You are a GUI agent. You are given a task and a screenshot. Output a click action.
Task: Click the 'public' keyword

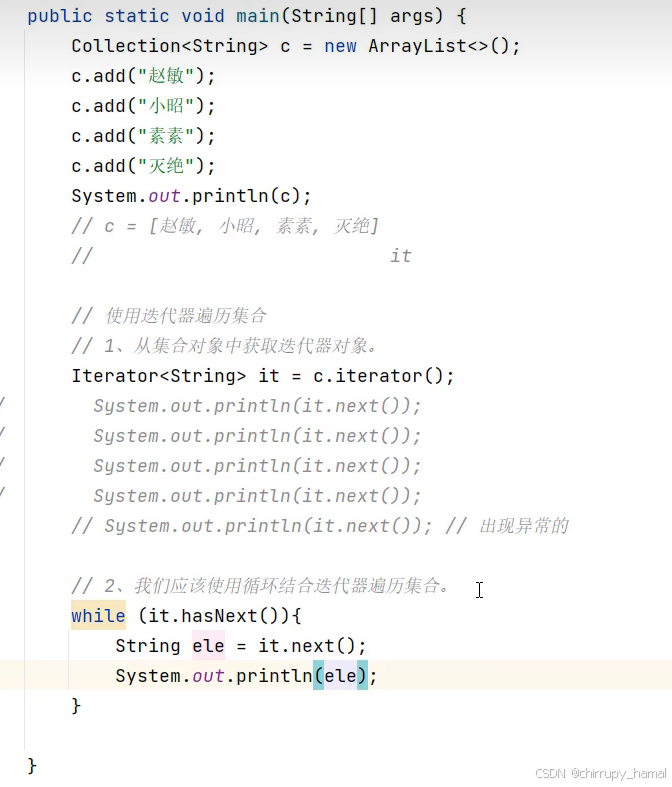(60, 16)
